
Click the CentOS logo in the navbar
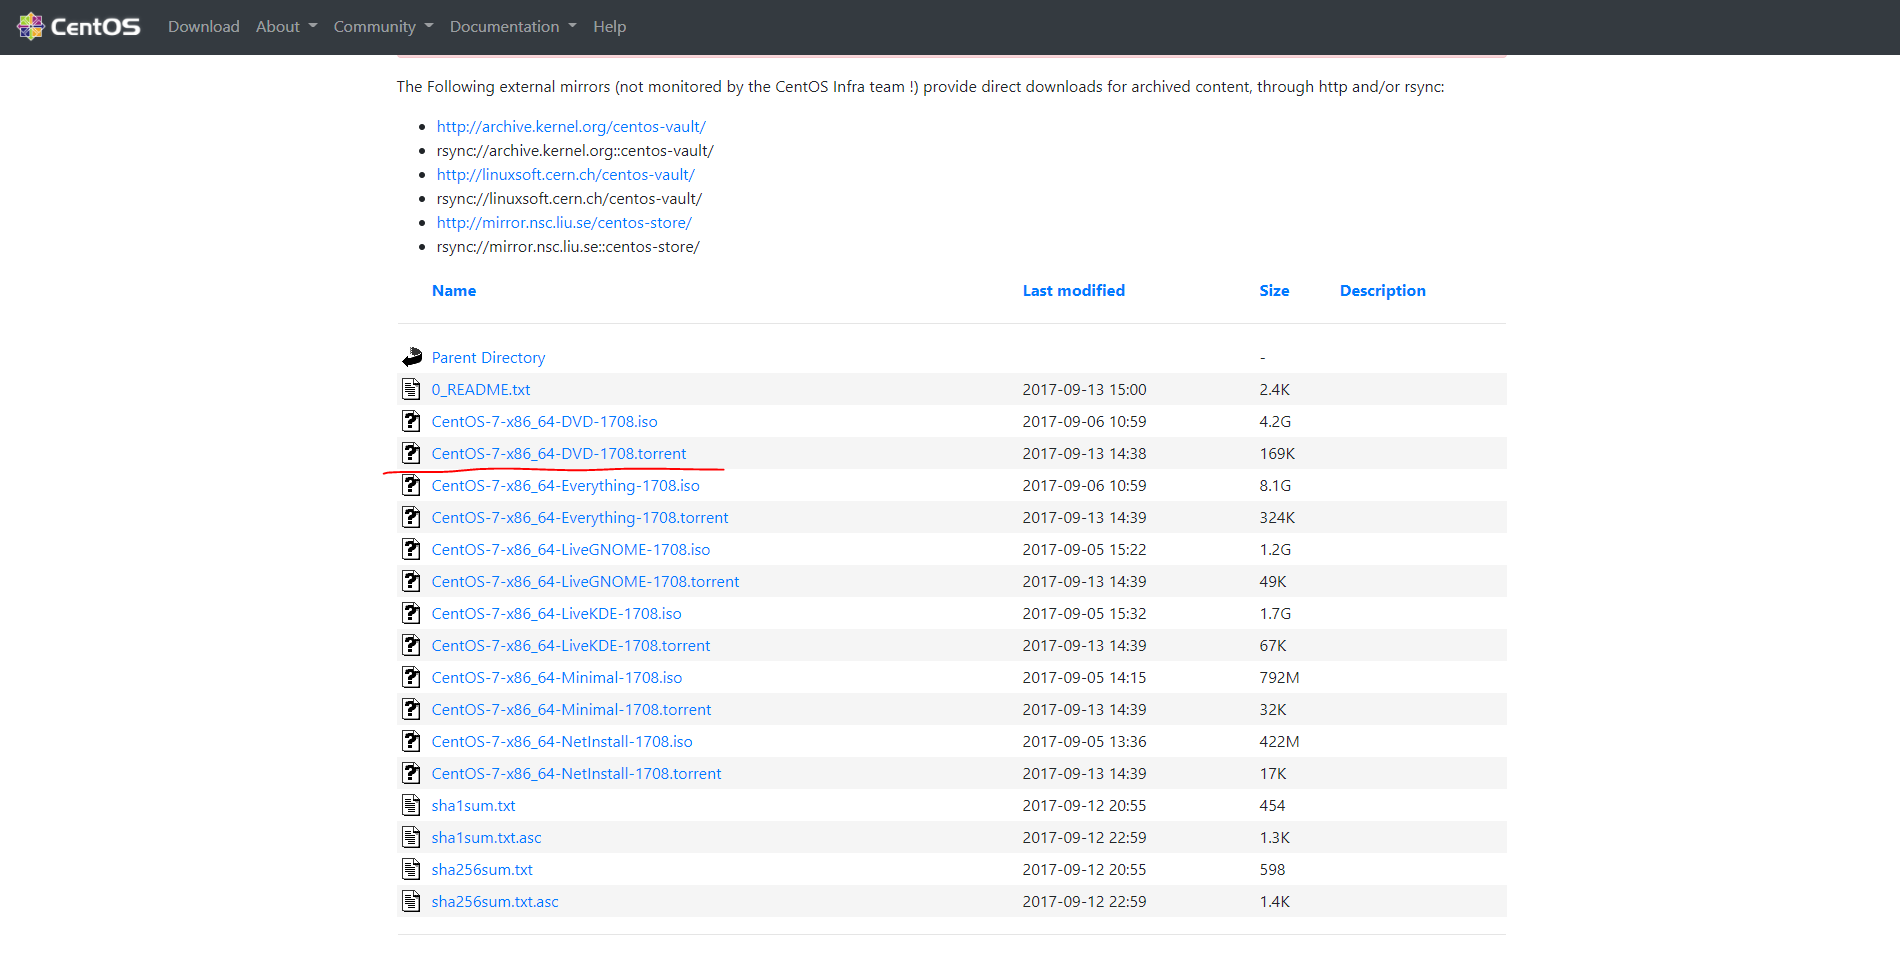(79, 26)
